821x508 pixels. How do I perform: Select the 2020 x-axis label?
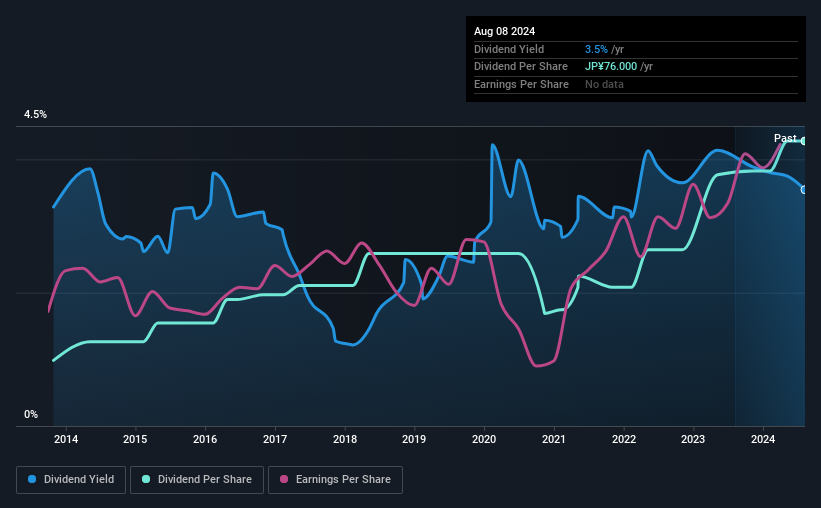point(484,439)
